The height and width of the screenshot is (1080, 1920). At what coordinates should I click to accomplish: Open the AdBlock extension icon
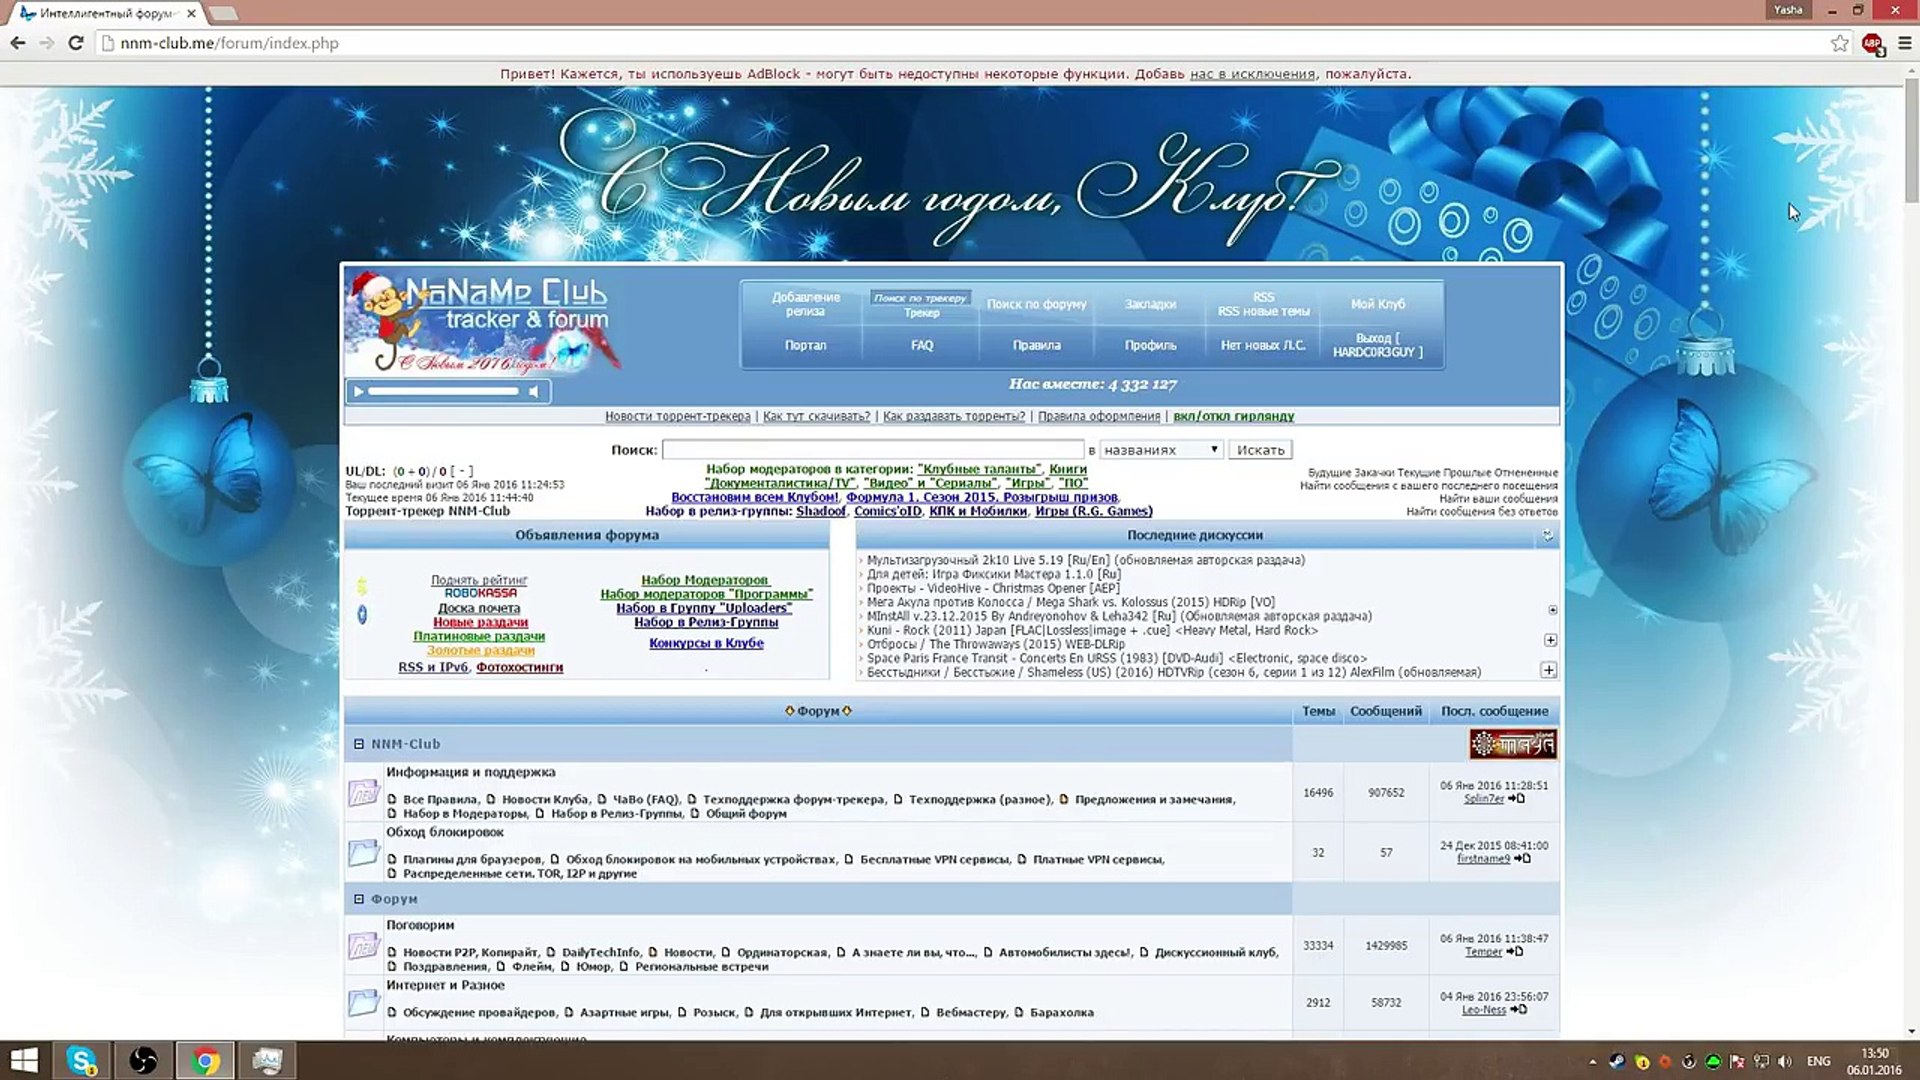click(1872, 43)
